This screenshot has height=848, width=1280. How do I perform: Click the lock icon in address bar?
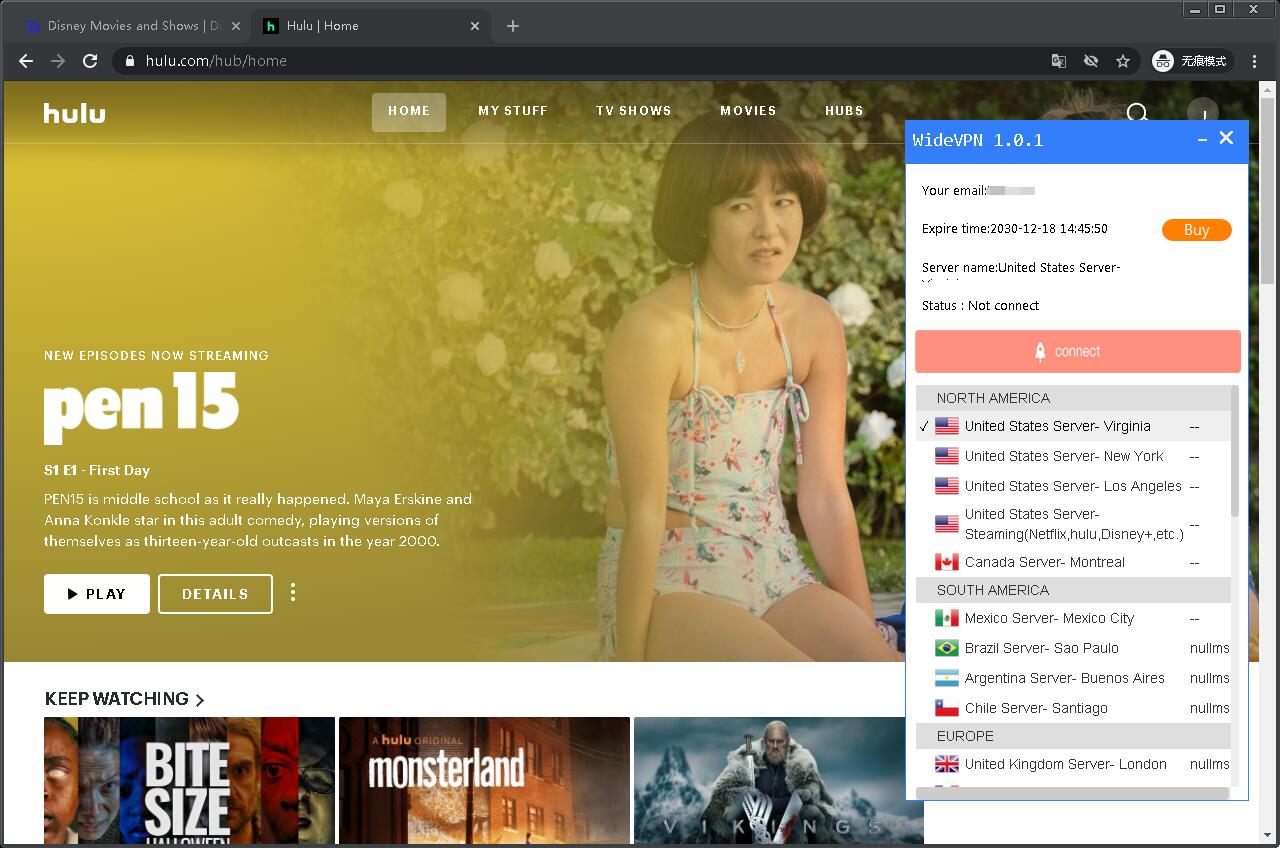(x=130, y=61)
